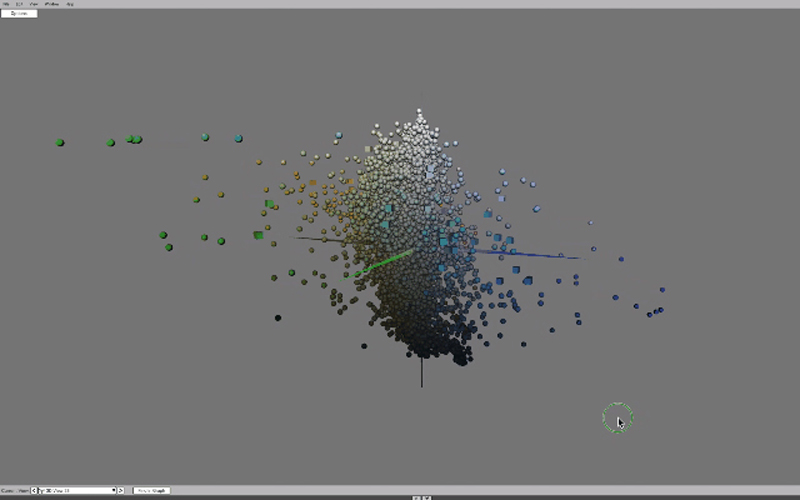
Task: Click the blue axis line extending right
Action: point(540,256)
